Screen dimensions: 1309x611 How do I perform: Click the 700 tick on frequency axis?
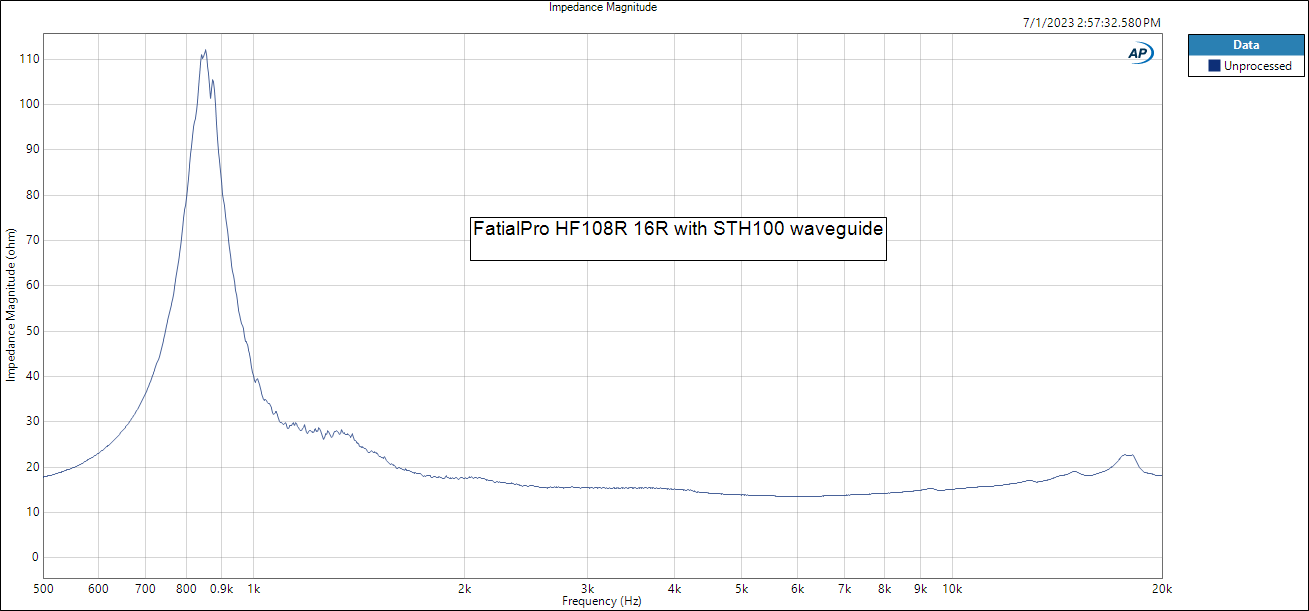click(145, 588)
